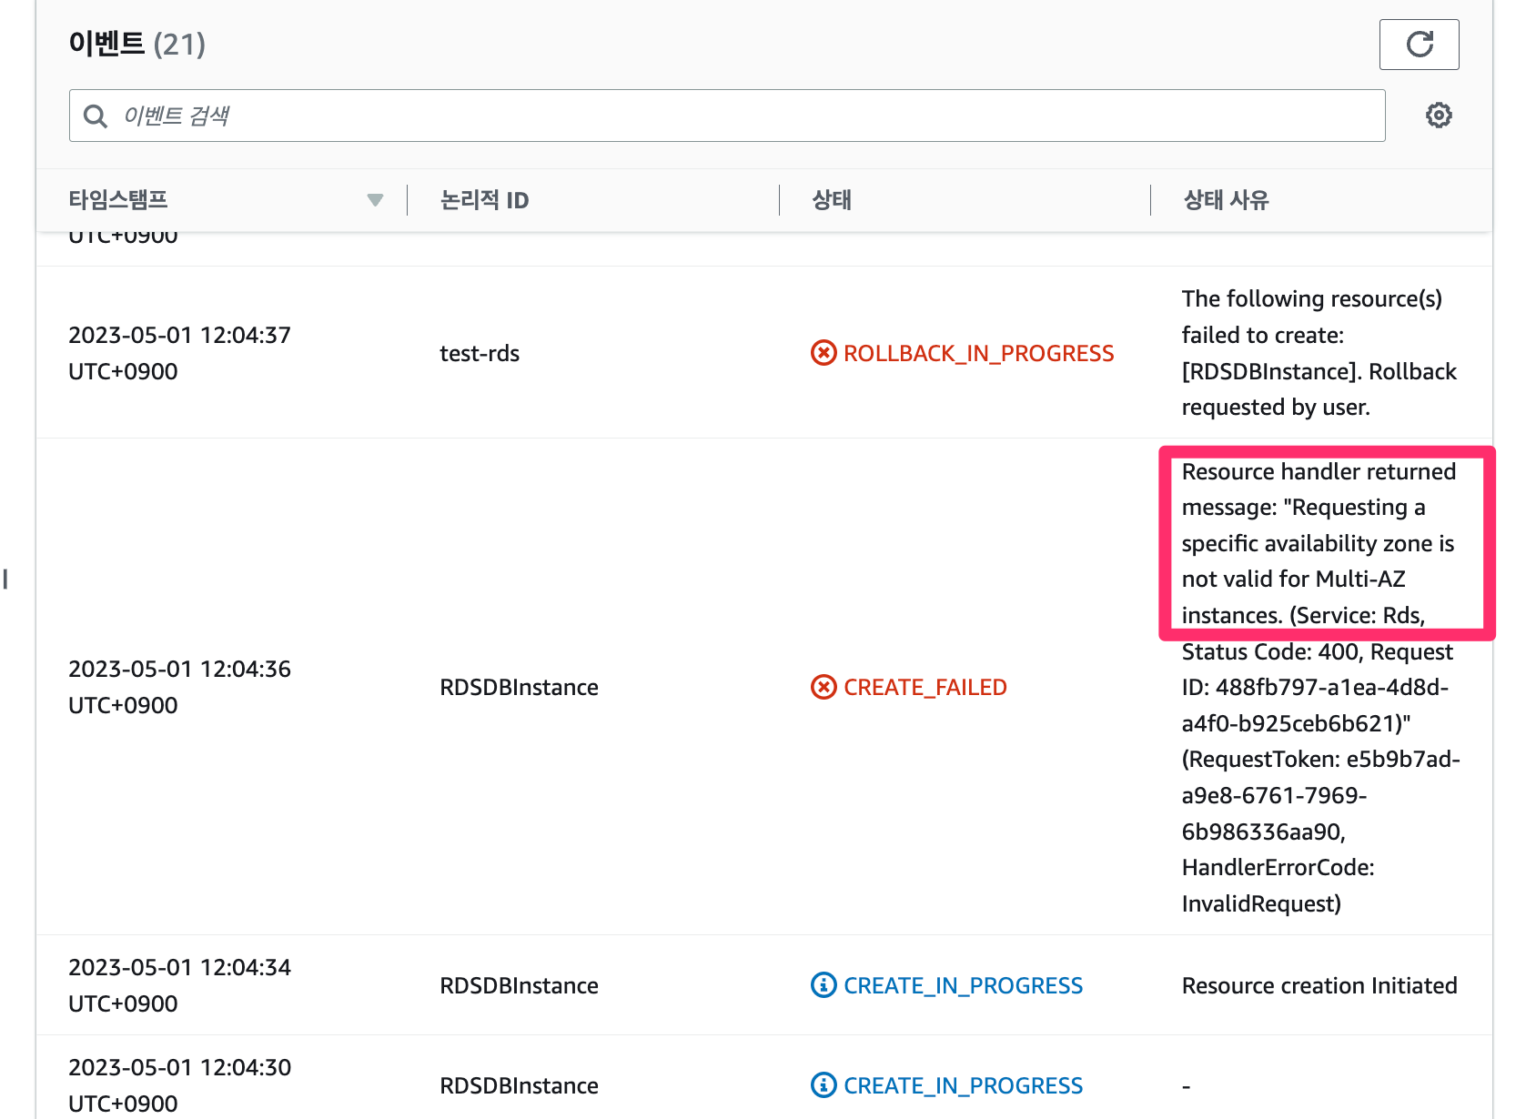Select the RDSDBInstance row at 12:04:36
Viewport: 1536px width, 1119px height.
(518, 687)
